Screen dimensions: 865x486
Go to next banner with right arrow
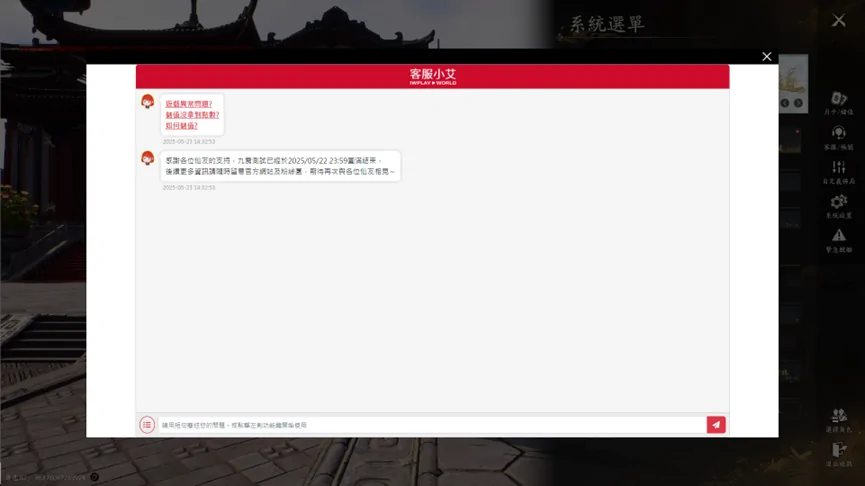click(798, 103)
